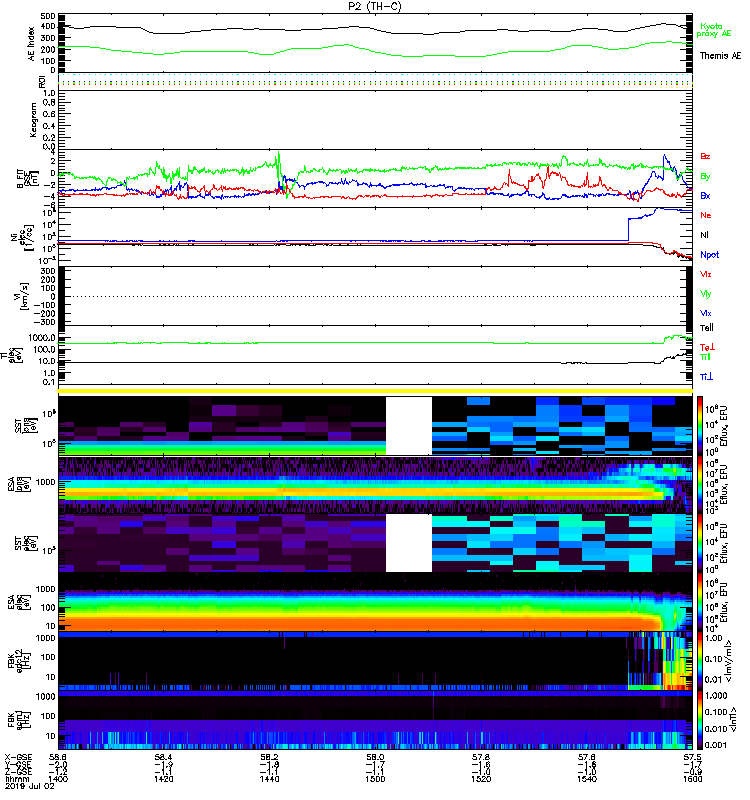Click the black Ni density legend label
750x800 pixels.
[x=705, y=235]
